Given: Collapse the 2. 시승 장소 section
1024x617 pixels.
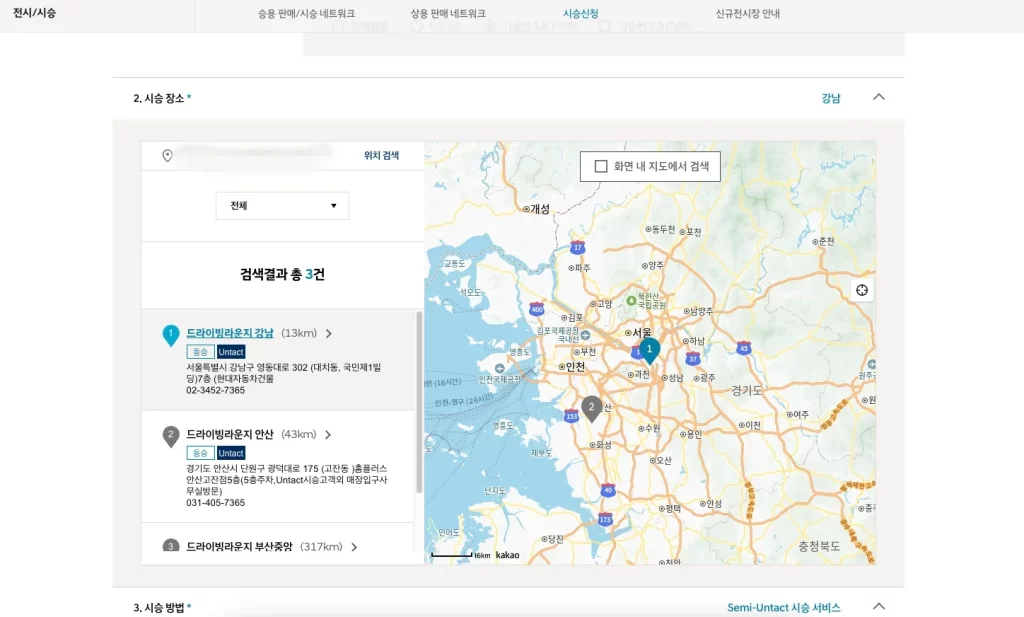Looking at the screenshot, I should (x=879, y=98).
